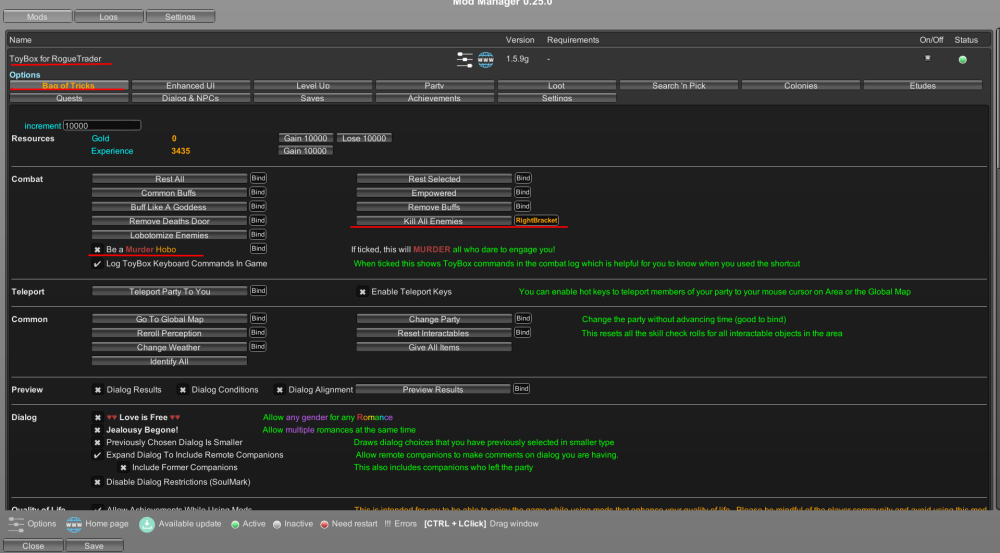Open ToyBox home page globe icon
The width and height of the screenshot is (1000, 553).
[486, 60]
